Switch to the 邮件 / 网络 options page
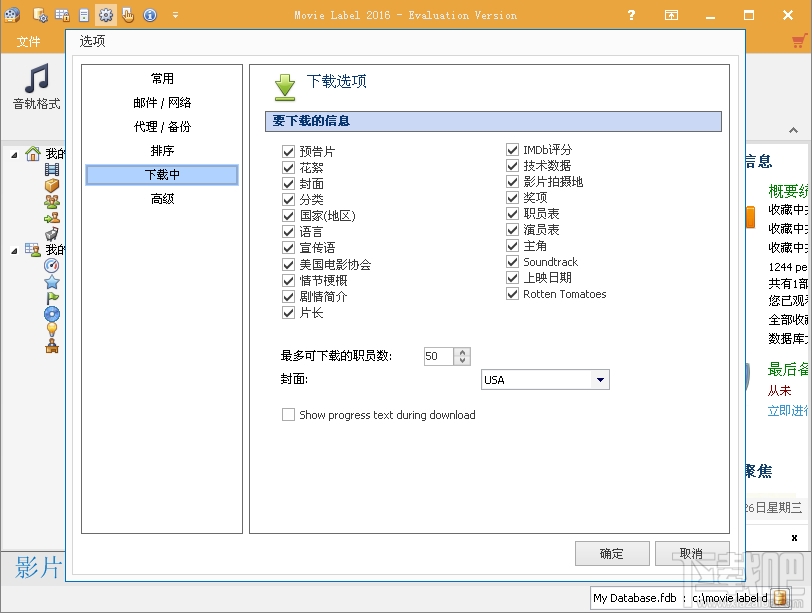This screenshot has height=613, width=812. (162, 103)
